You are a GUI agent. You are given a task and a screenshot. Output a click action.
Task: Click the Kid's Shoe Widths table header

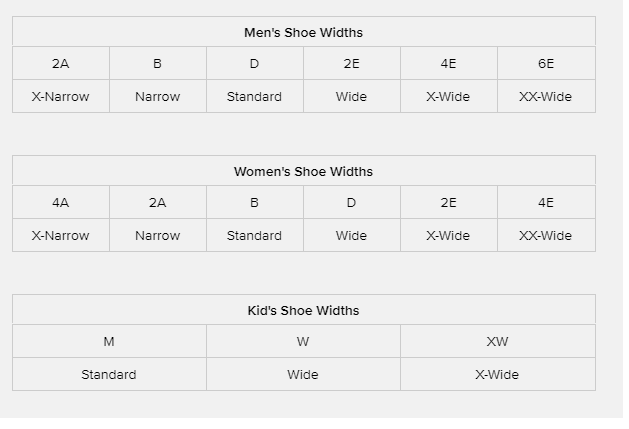coord(303,310)
